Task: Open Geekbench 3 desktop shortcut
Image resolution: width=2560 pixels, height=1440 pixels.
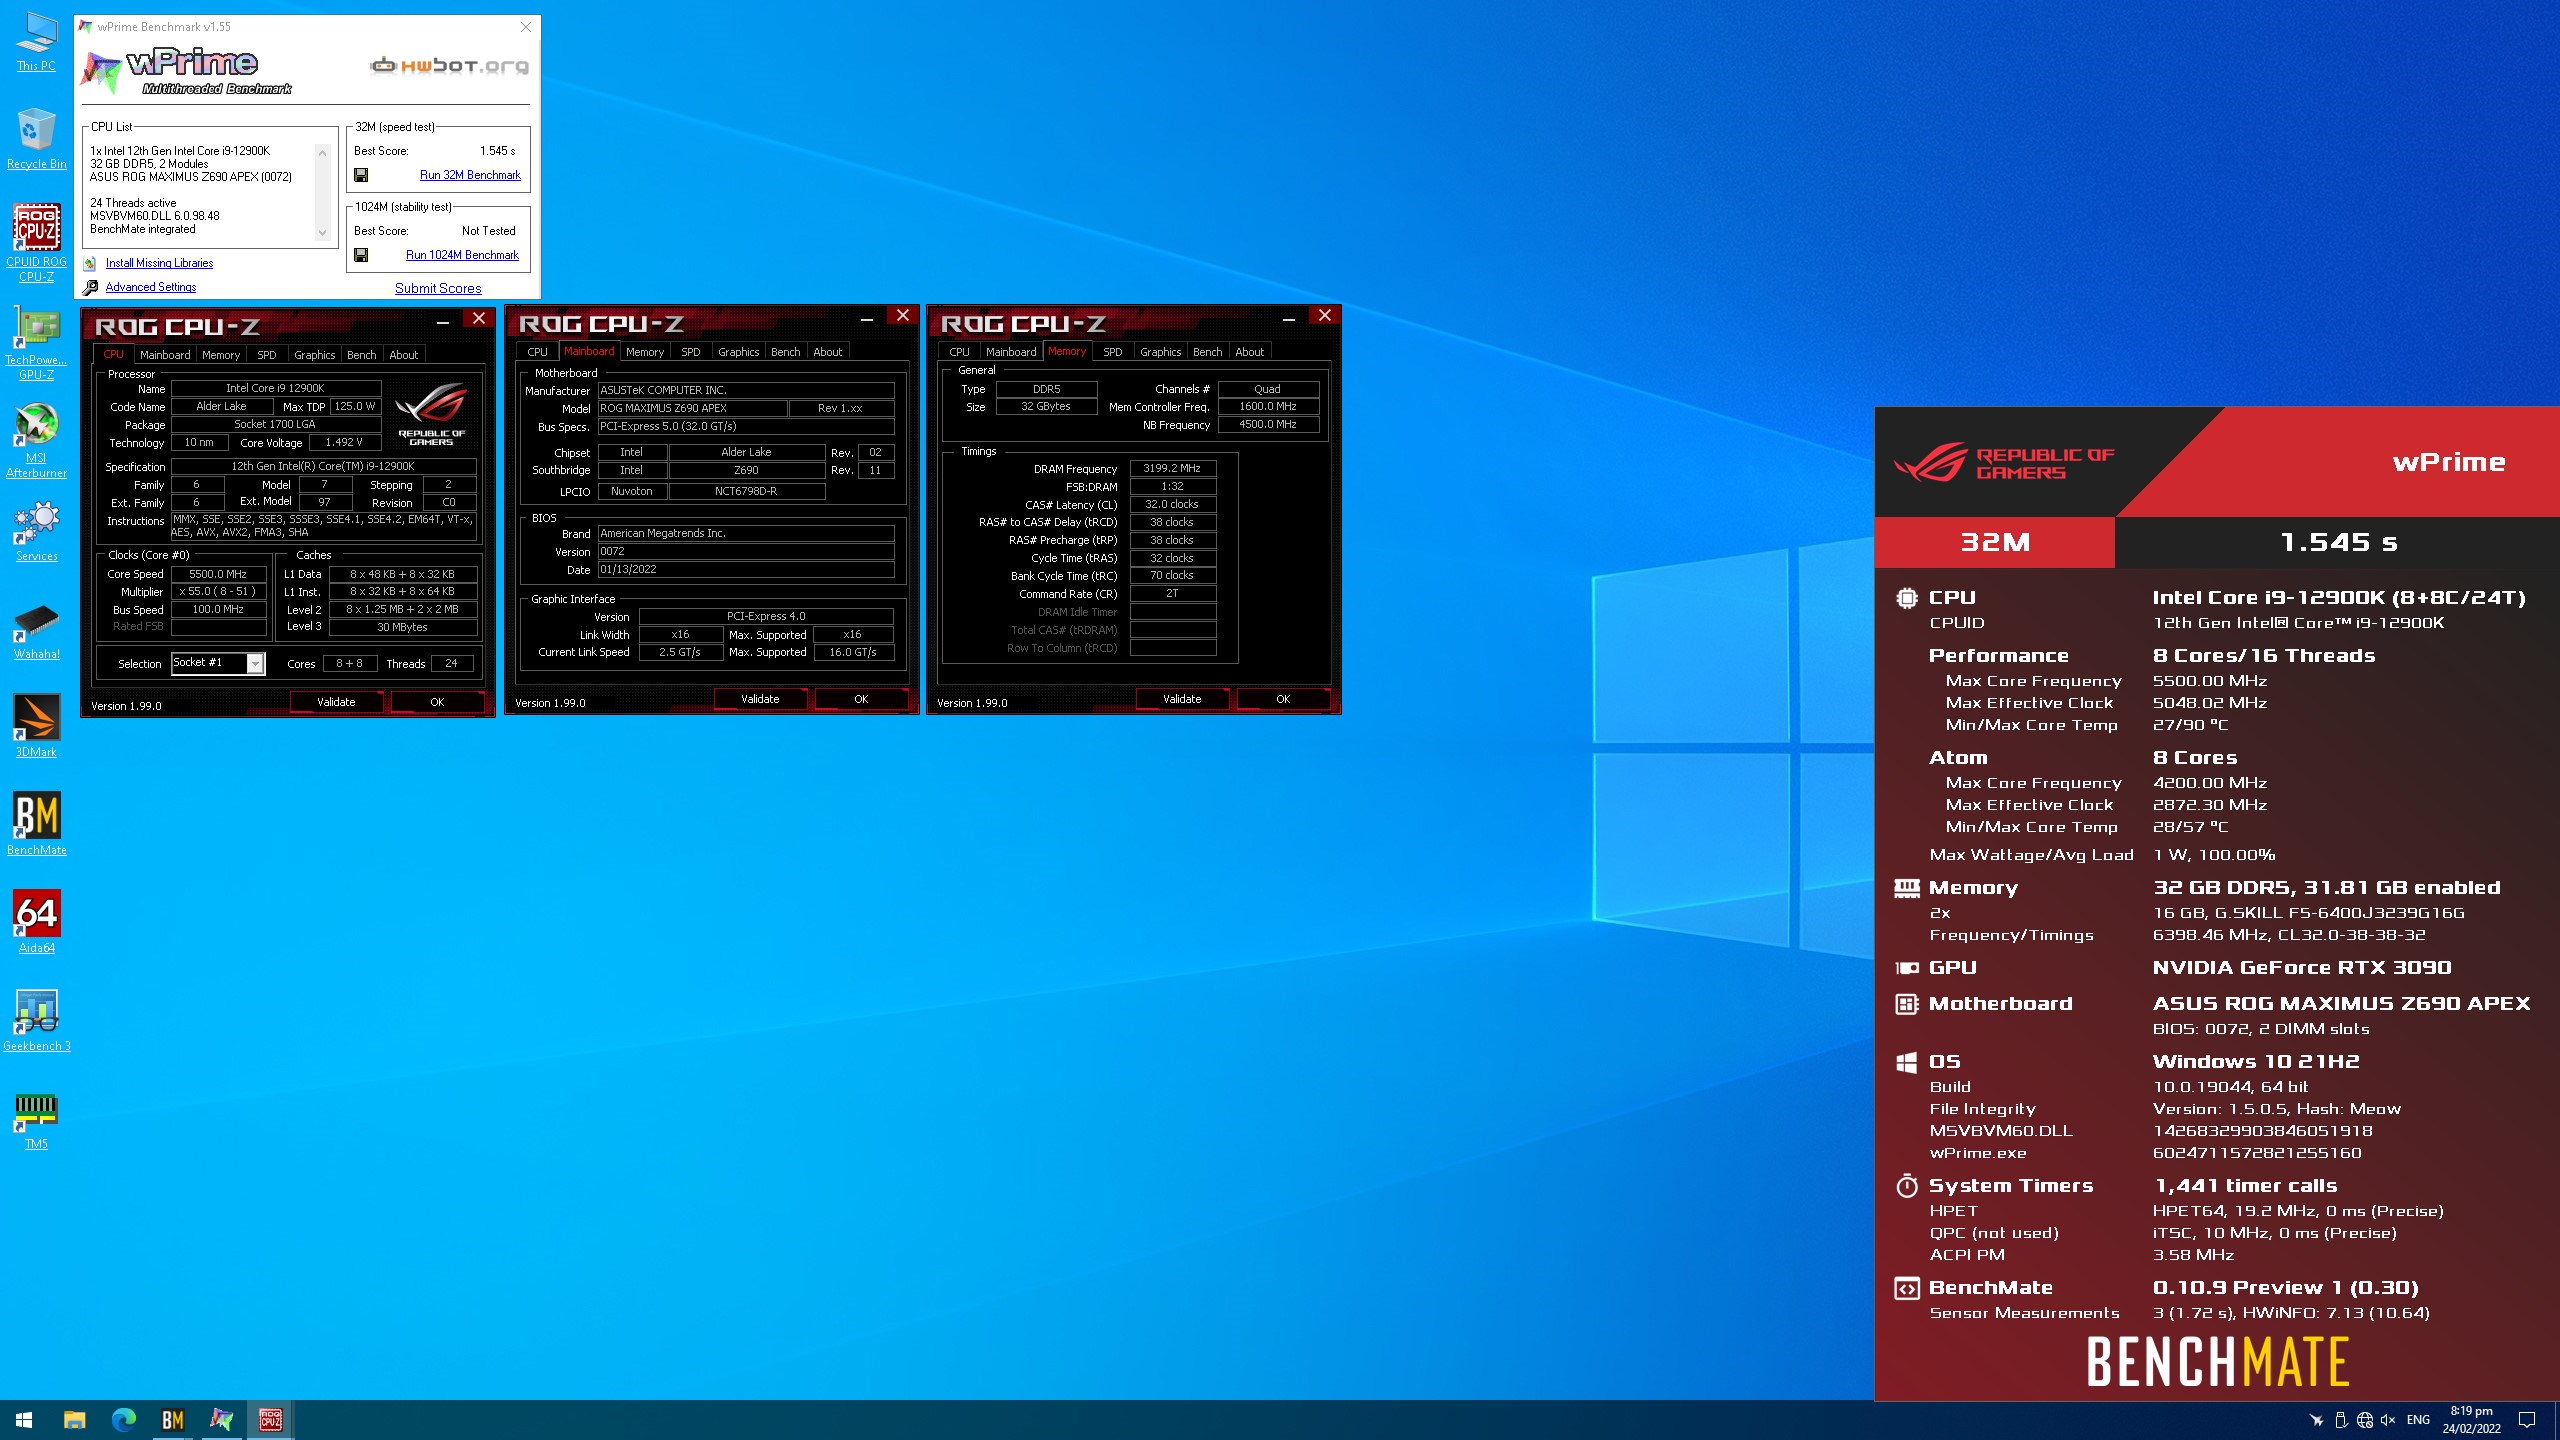Action: 36,1021
